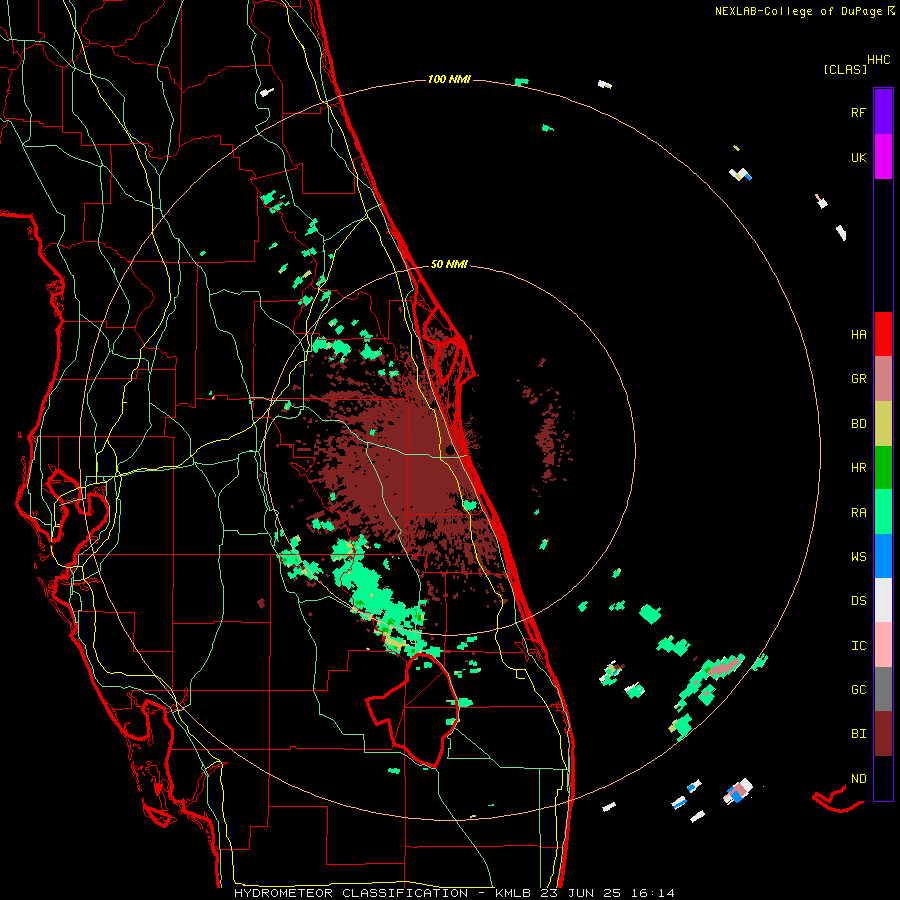Click the UK magenta legend swatch
Image resolution: width=900 pixels, height=900 pixels.
pyautogui.click(x=883, y=157)
